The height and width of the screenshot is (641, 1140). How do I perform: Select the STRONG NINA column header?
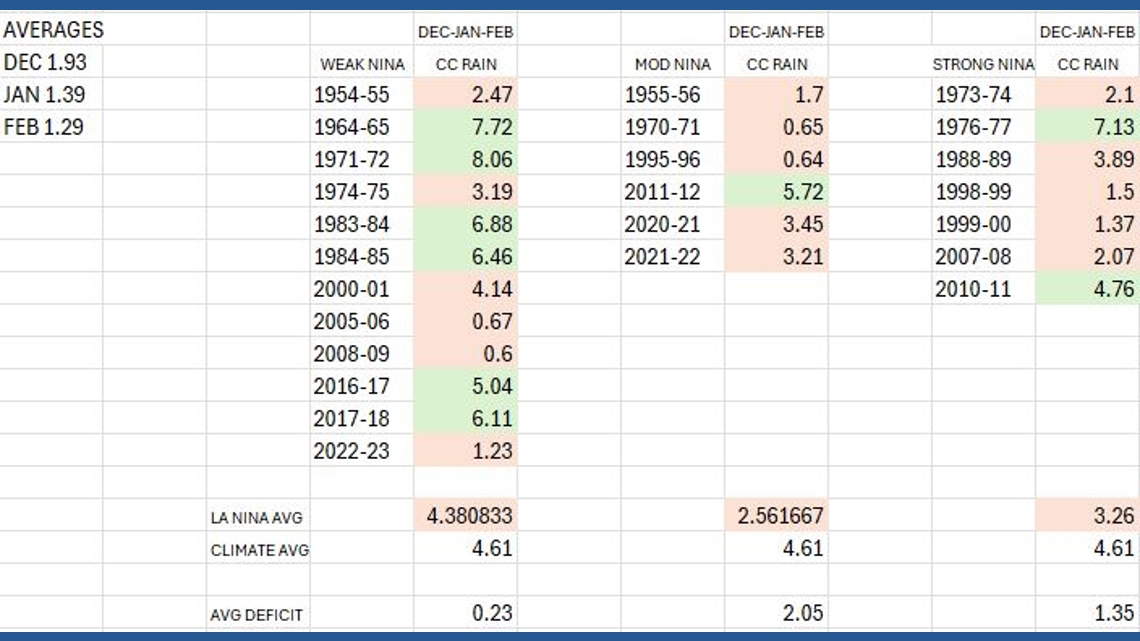pyautogui.click(x=984, y=64)
